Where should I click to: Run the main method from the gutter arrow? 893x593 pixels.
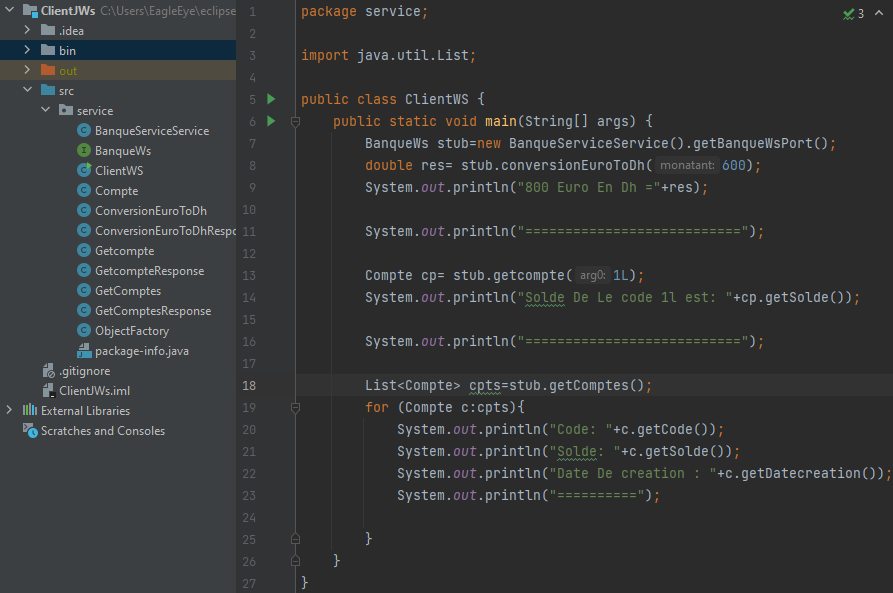[271, 121]
